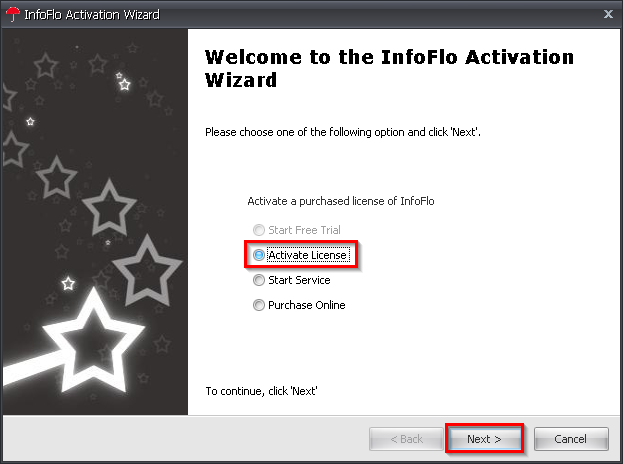Screen dimensions: 623x464
Task: Choose the Start Service radio option
Action: (x=259, y=280)
